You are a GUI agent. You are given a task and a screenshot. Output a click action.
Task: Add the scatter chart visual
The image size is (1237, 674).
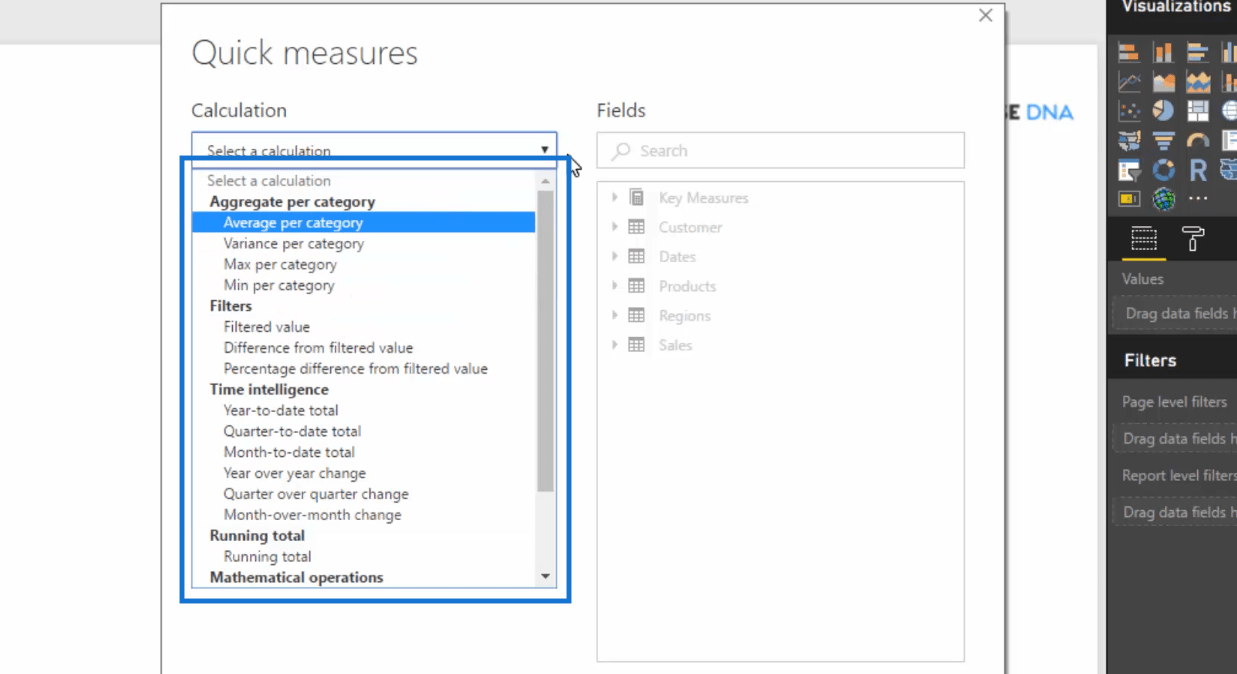1129,111
